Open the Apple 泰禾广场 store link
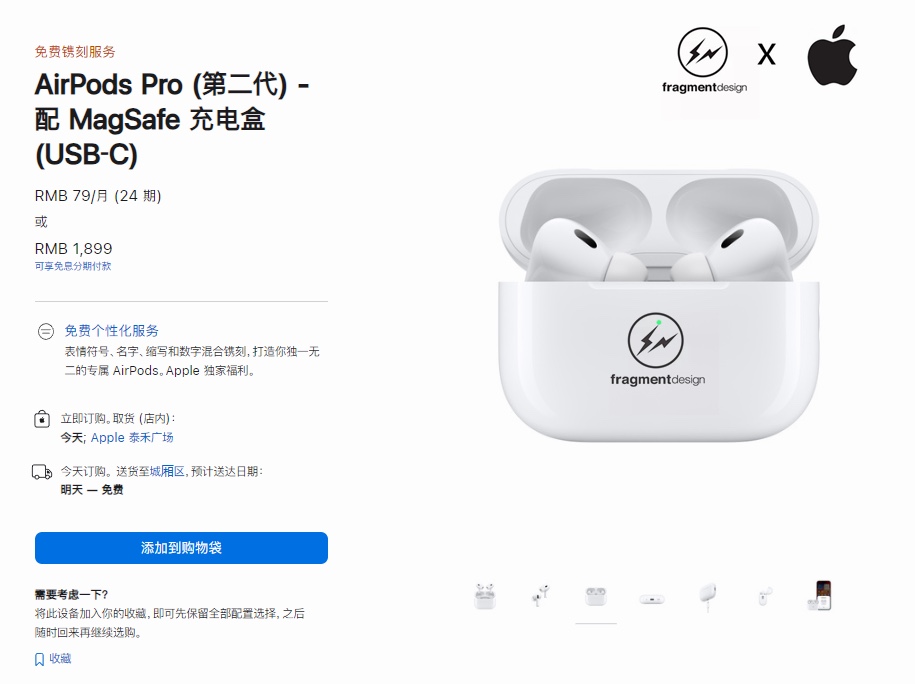 132,437
